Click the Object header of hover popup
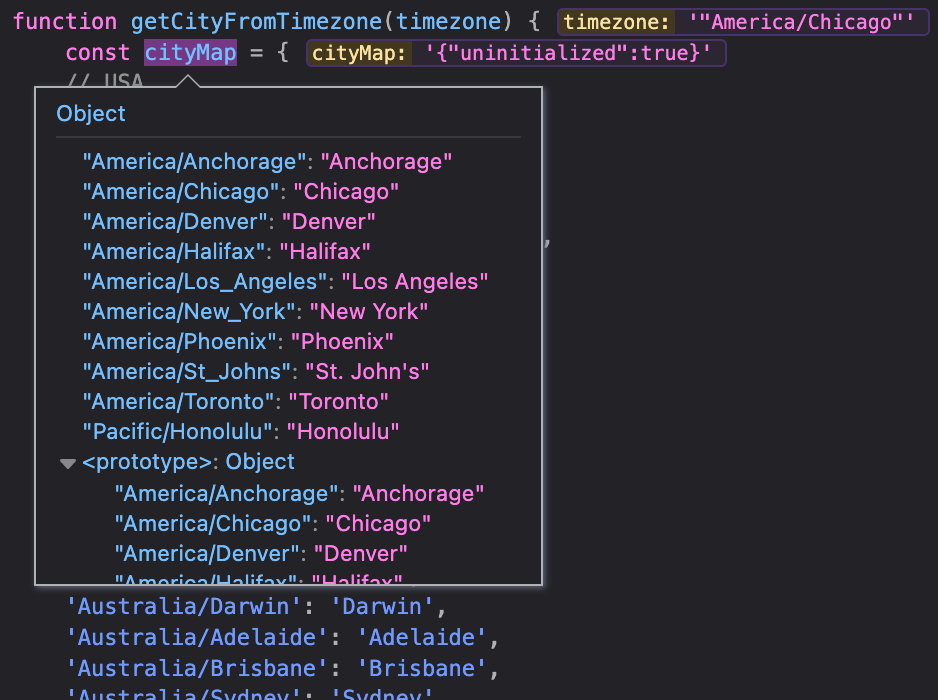Image resolution: width=938 pixels, height=700 pixels. click(x=91, y=113)
